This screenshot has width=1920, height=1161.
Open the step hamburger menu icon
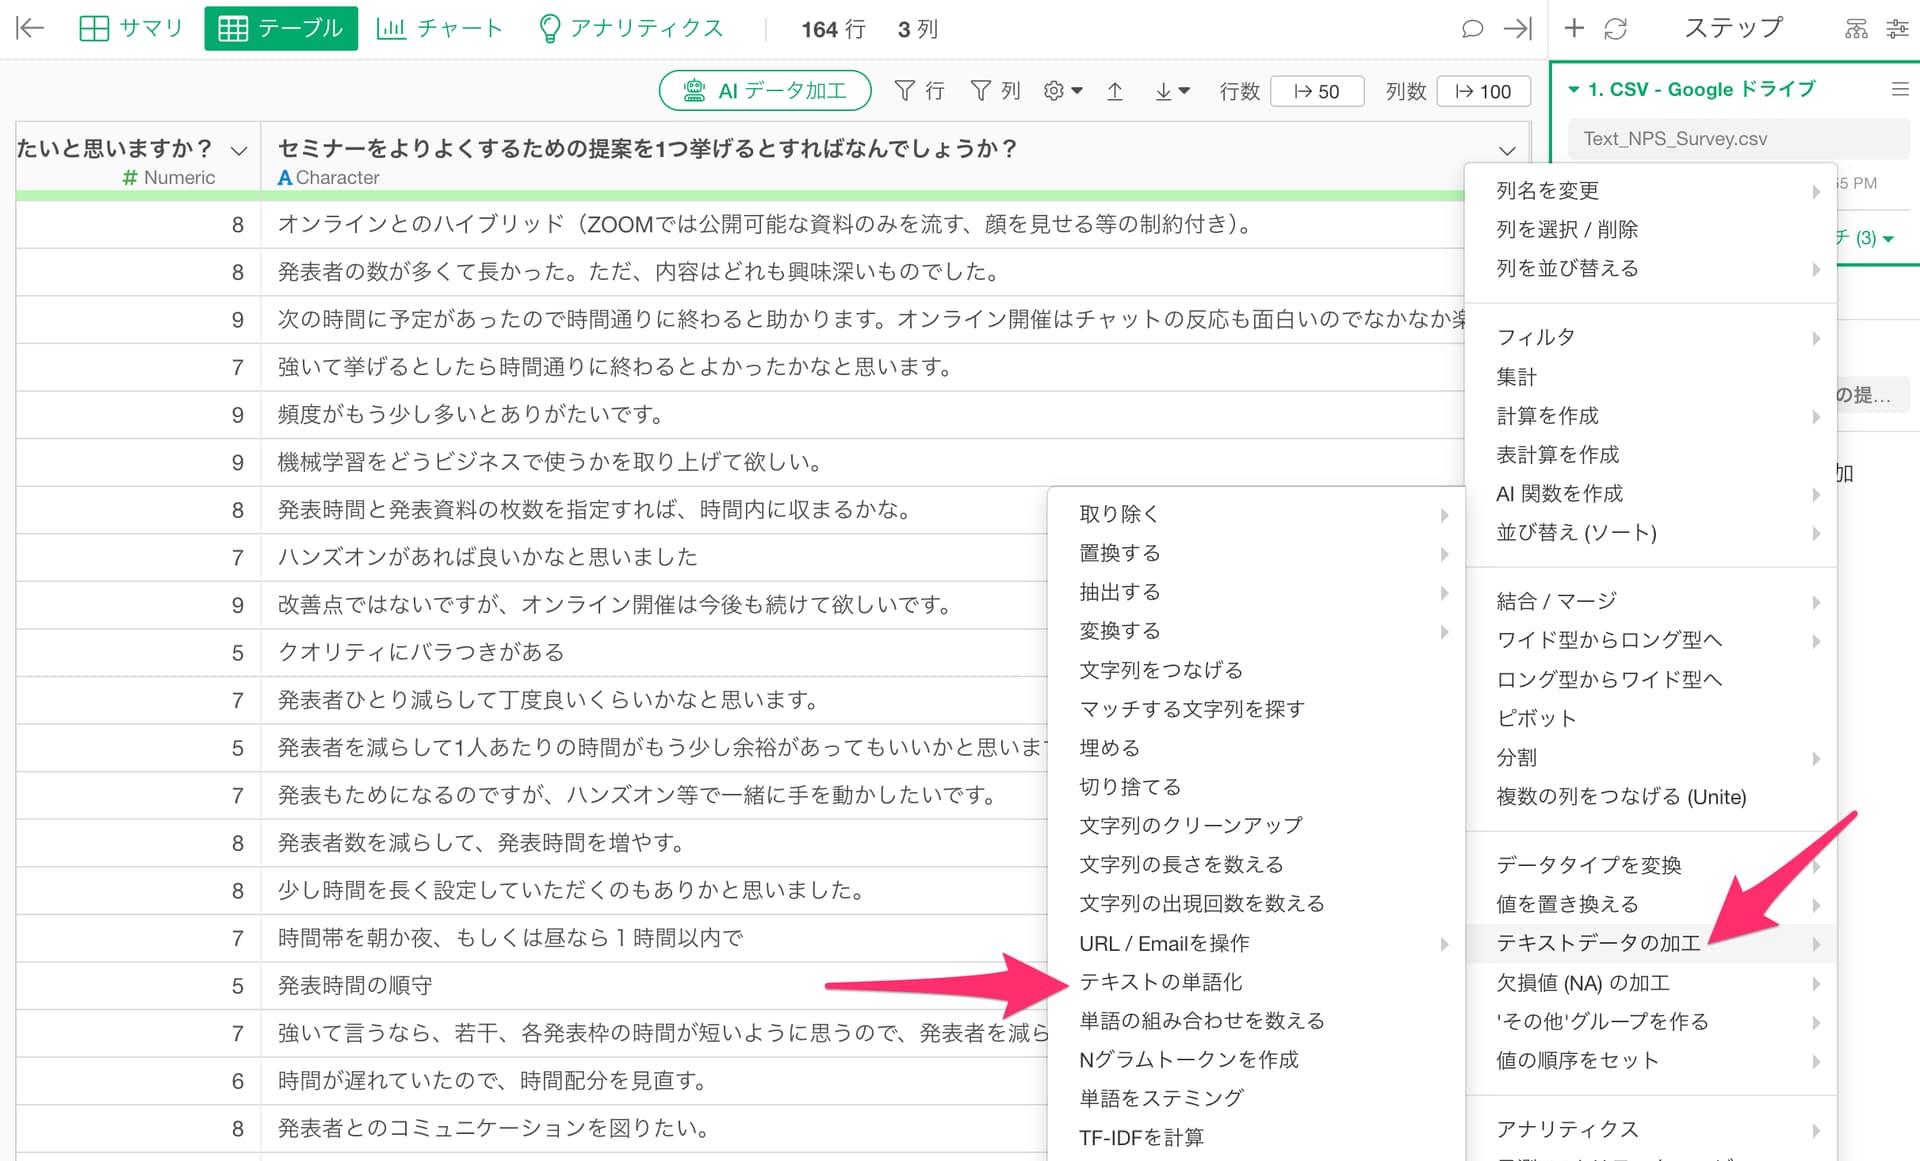tap(1900, 89)
